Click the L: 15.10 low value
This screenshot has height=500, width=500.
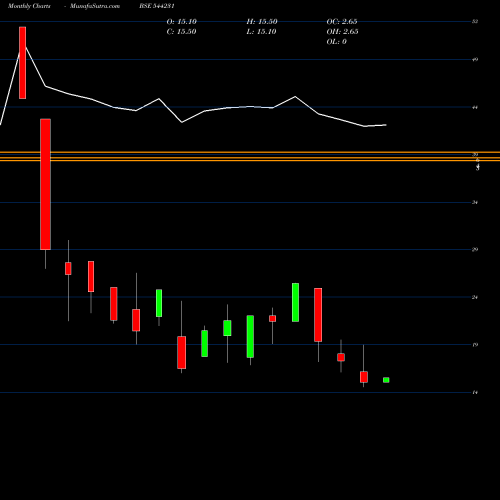click(x=261, y=32)
